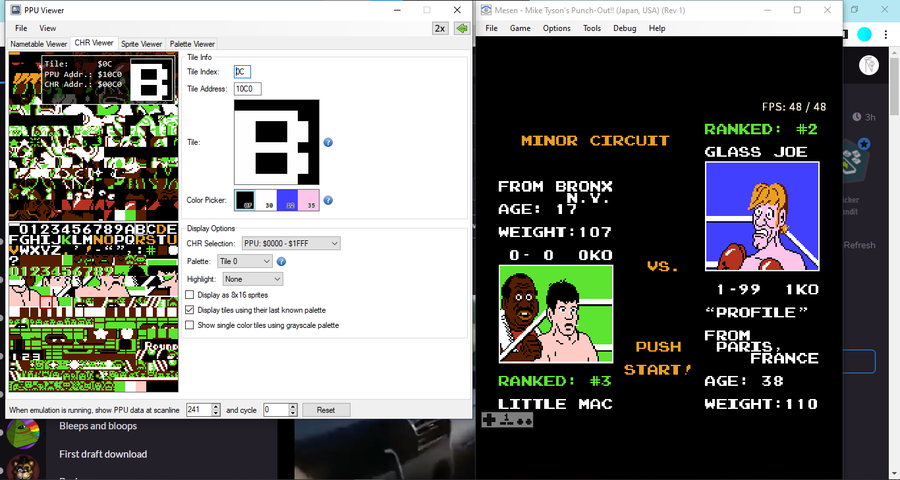Click the scanline stepper arrows
Screen dimensions: 900x480
216,410
